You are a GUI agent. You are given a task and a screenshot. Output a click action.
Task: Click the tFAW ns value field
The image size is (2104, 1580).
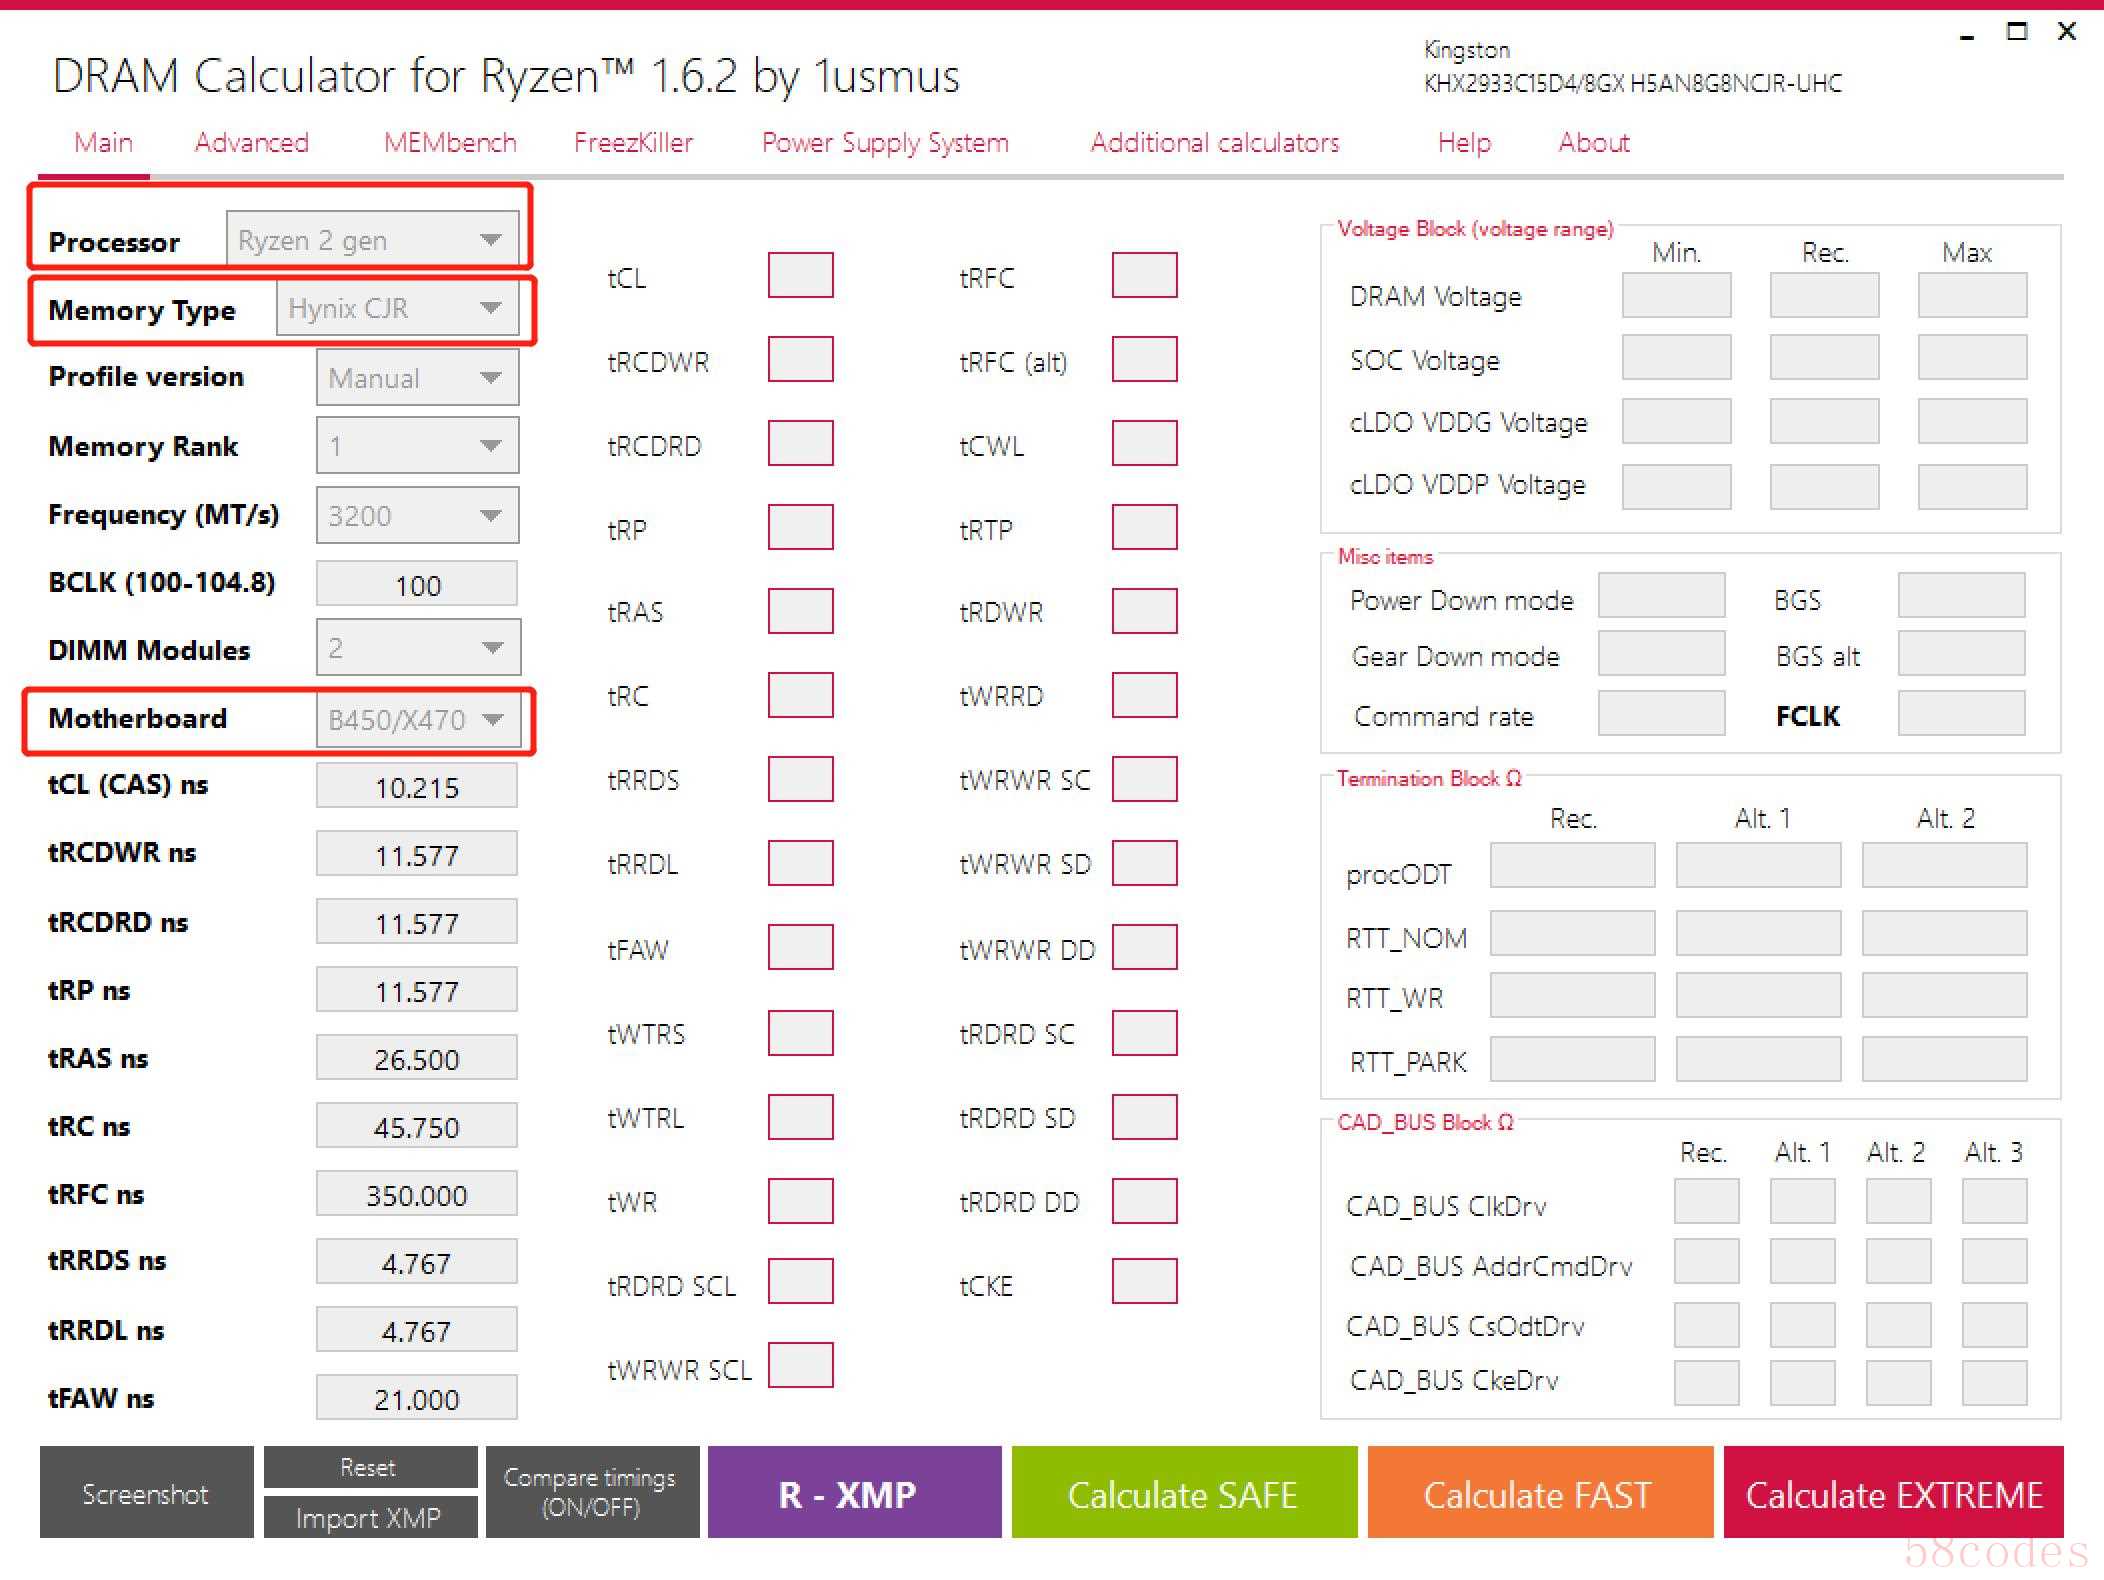tap(417, 1398)
